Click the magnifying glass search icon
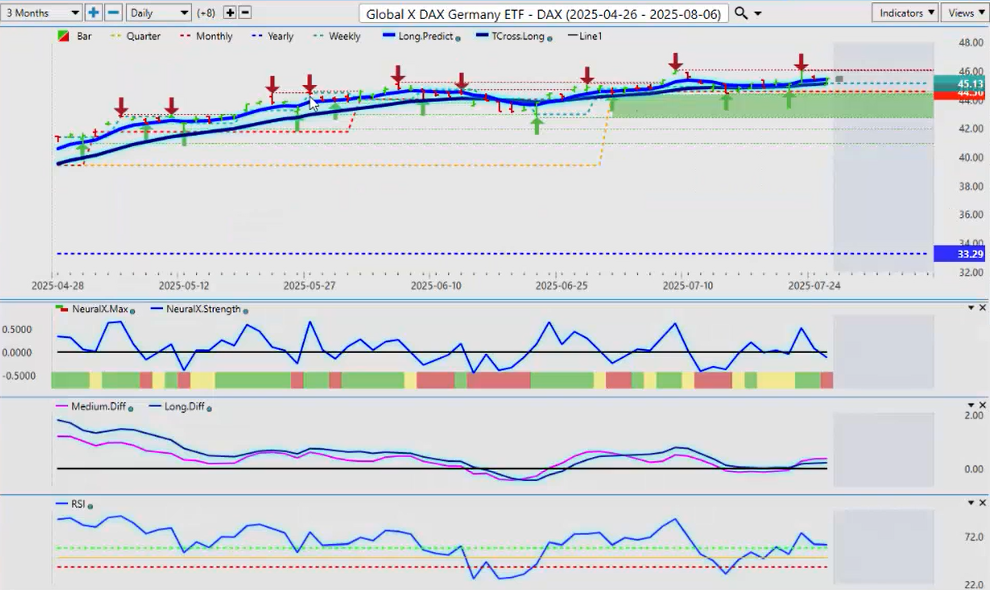 click(x=741, y=13)
